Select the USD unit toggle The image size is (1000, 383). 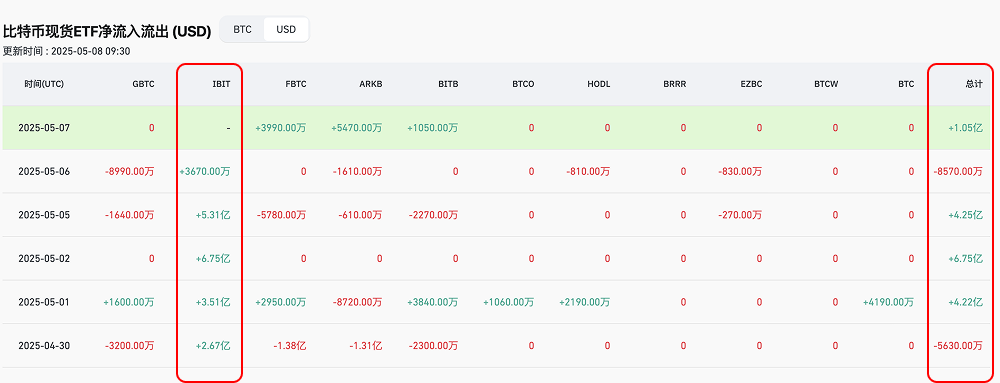[x=286, y=30]
